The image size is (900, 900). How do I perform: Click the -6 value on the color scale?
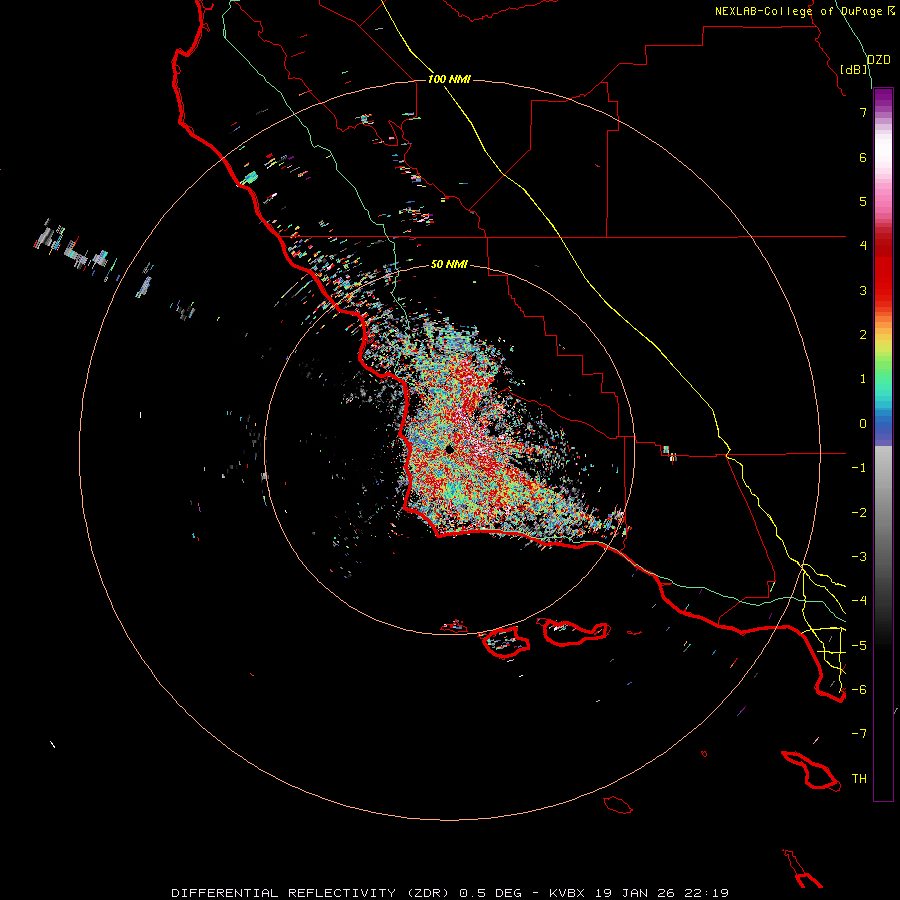point(859,690)
